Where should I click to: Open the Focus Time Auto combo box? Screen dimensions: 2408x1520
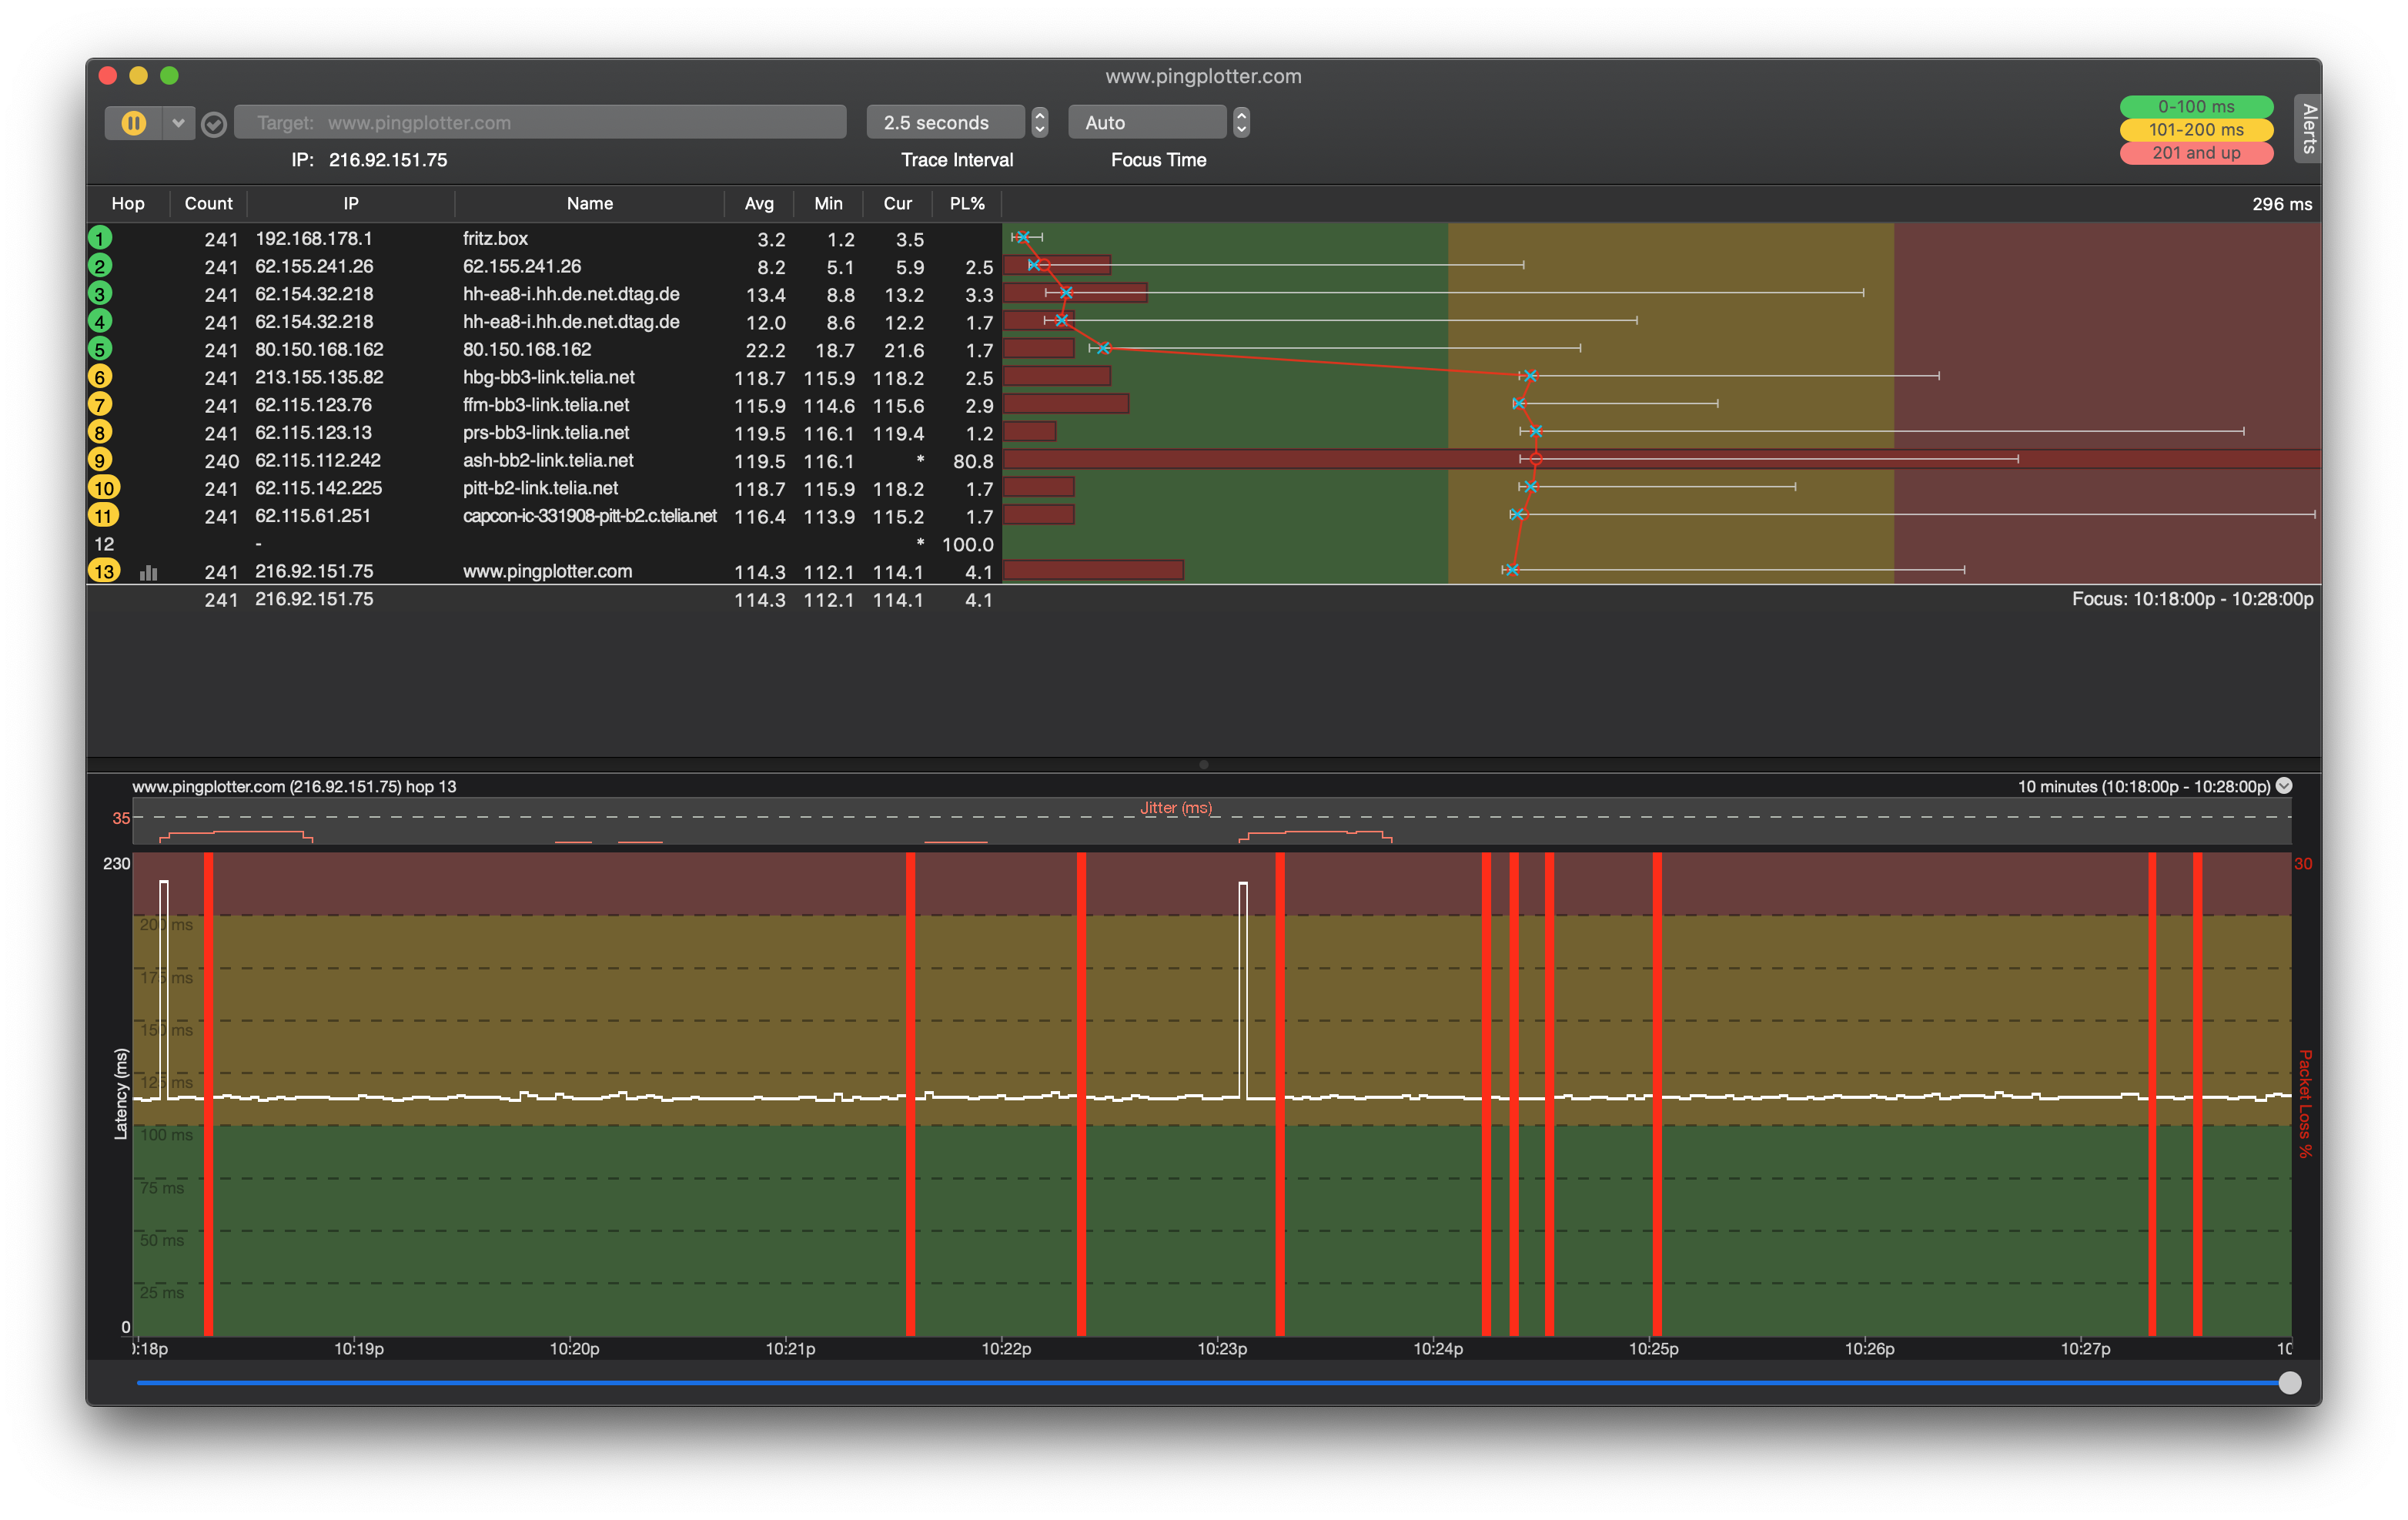1147,122
